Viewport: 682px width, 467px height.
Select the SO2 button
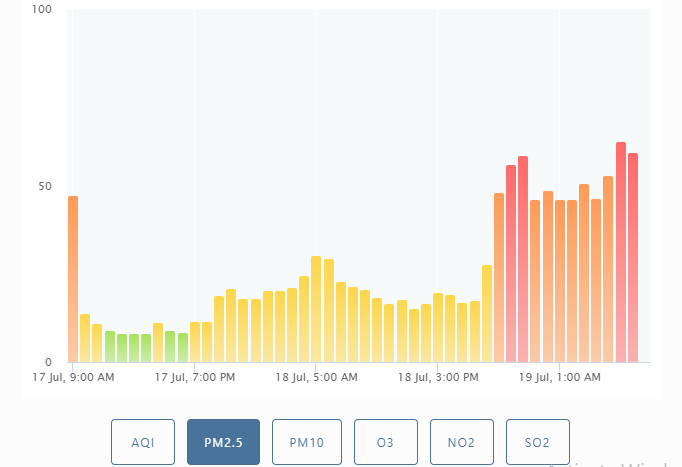537,442
